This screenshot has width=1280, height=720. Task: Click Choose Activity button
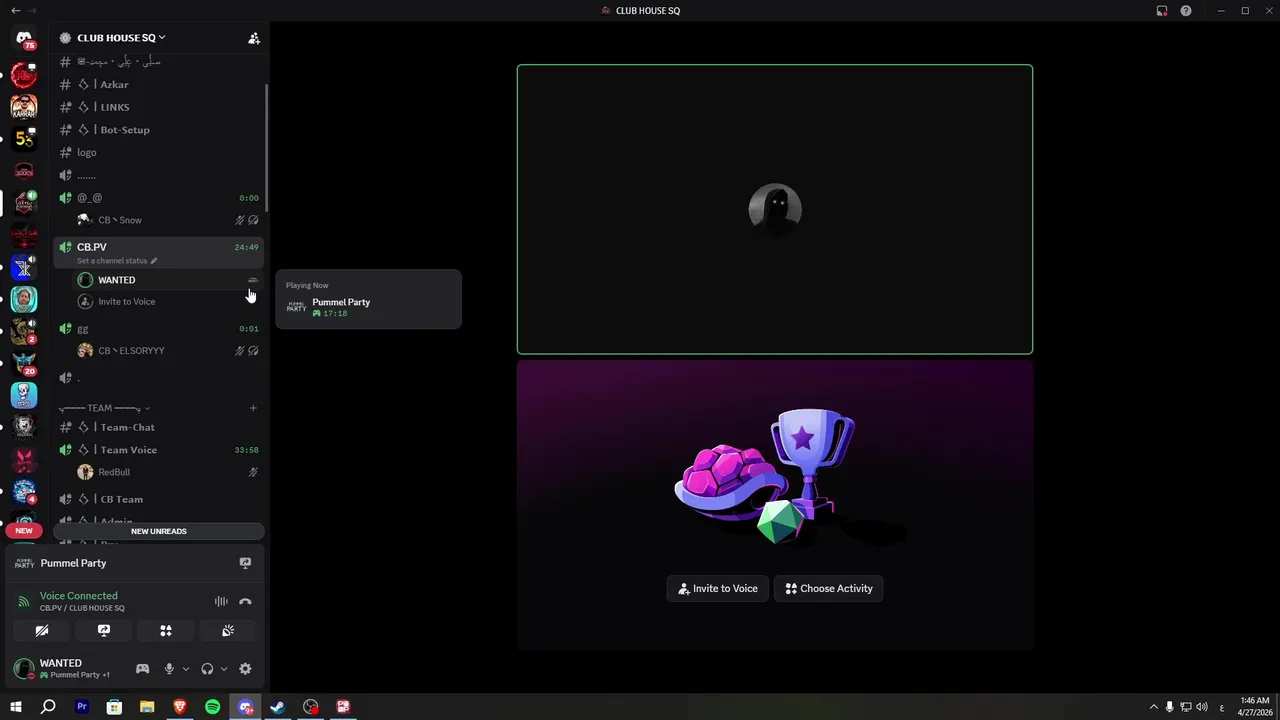[829, 589]
